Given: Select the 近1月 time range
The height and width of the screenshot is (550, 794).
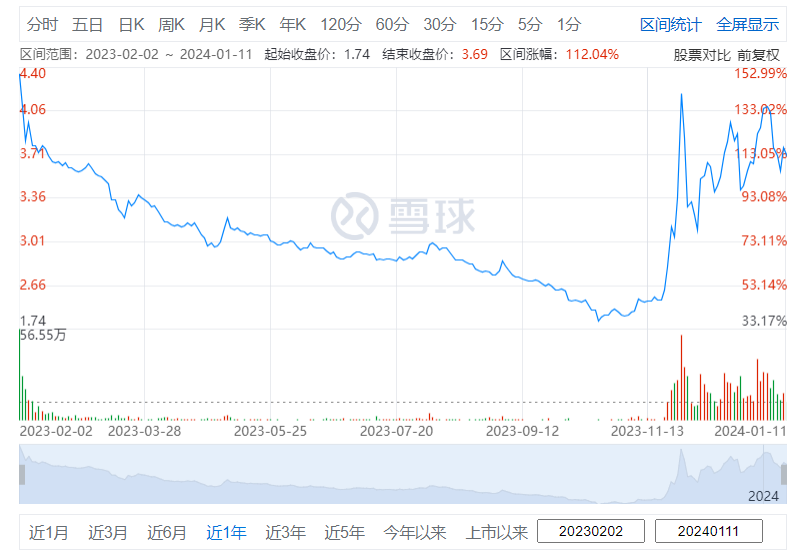Looking at the screenshot, I should pyautogui.click(x=49, y=532).
